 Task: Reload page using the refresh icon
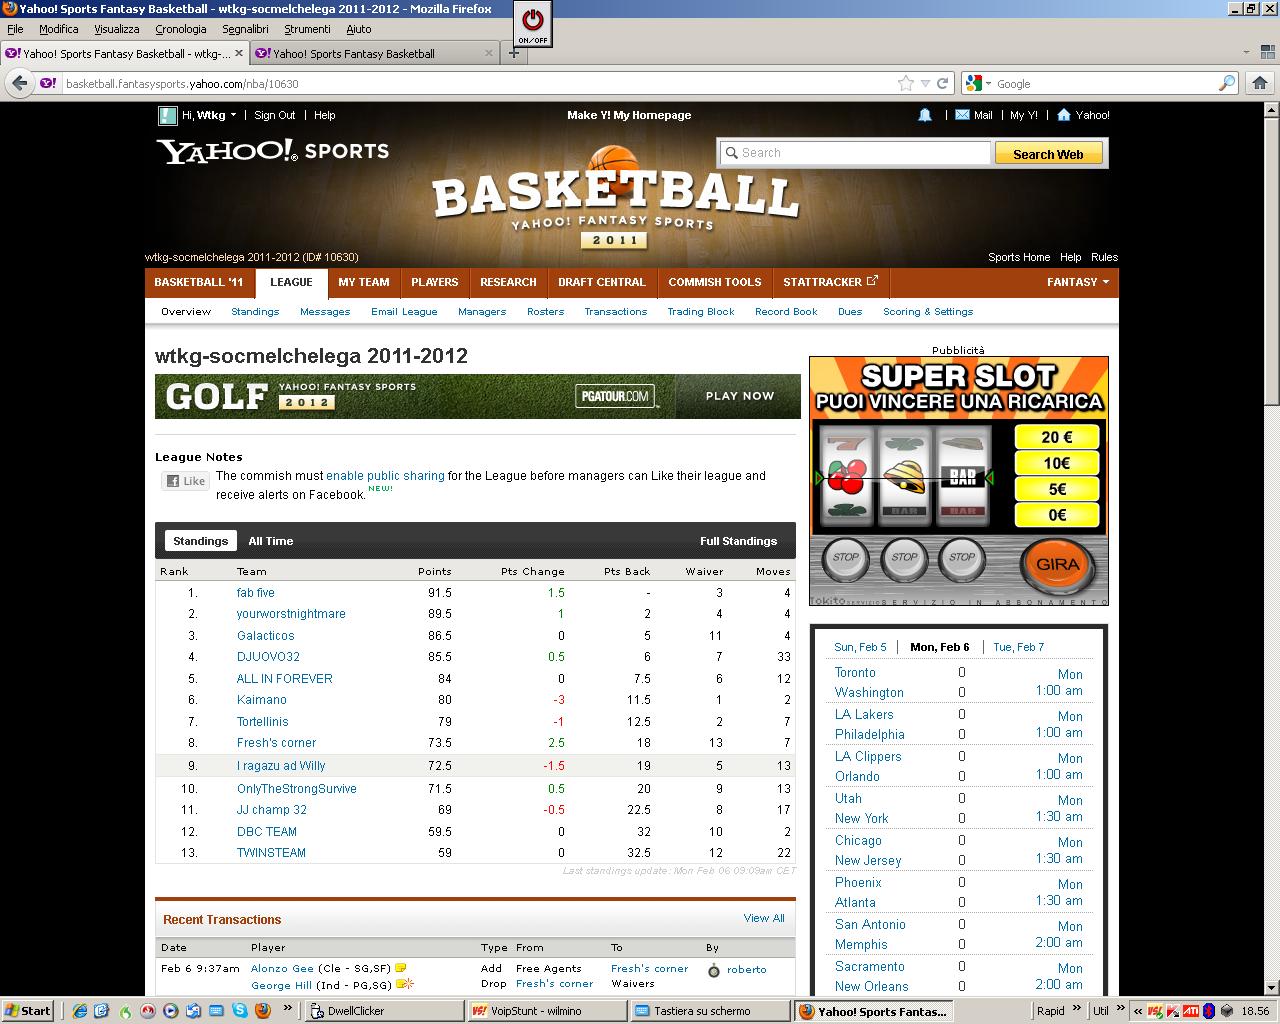[x=942, y=84]
